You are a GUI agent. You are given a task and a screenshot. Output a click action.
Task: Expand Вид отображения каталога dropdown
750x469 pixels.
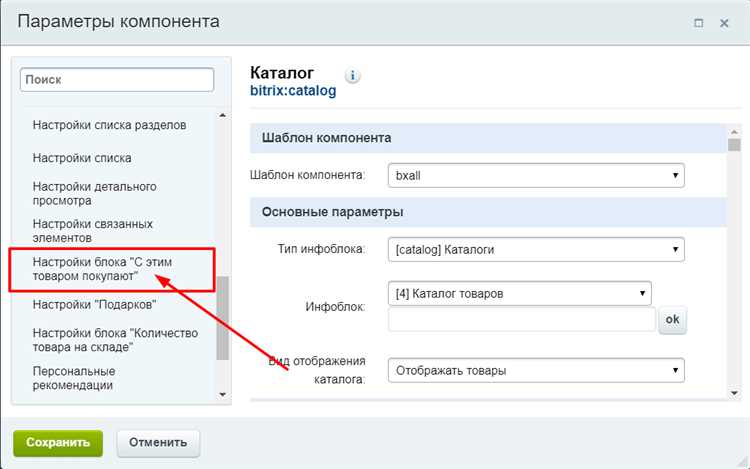(536, 370)
